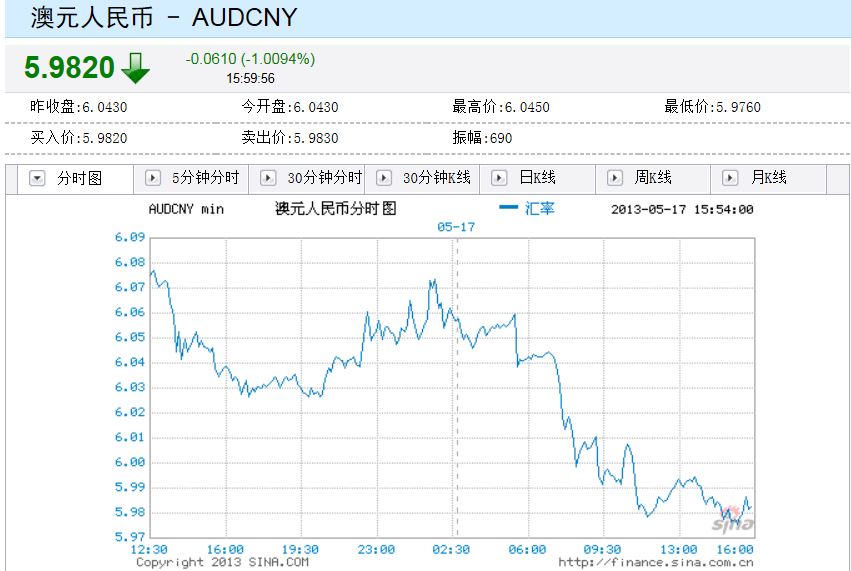Click 买入价:5.9820 value
Image resolution: width=851 pixels, height=571 pixels.
pos(79,138)
